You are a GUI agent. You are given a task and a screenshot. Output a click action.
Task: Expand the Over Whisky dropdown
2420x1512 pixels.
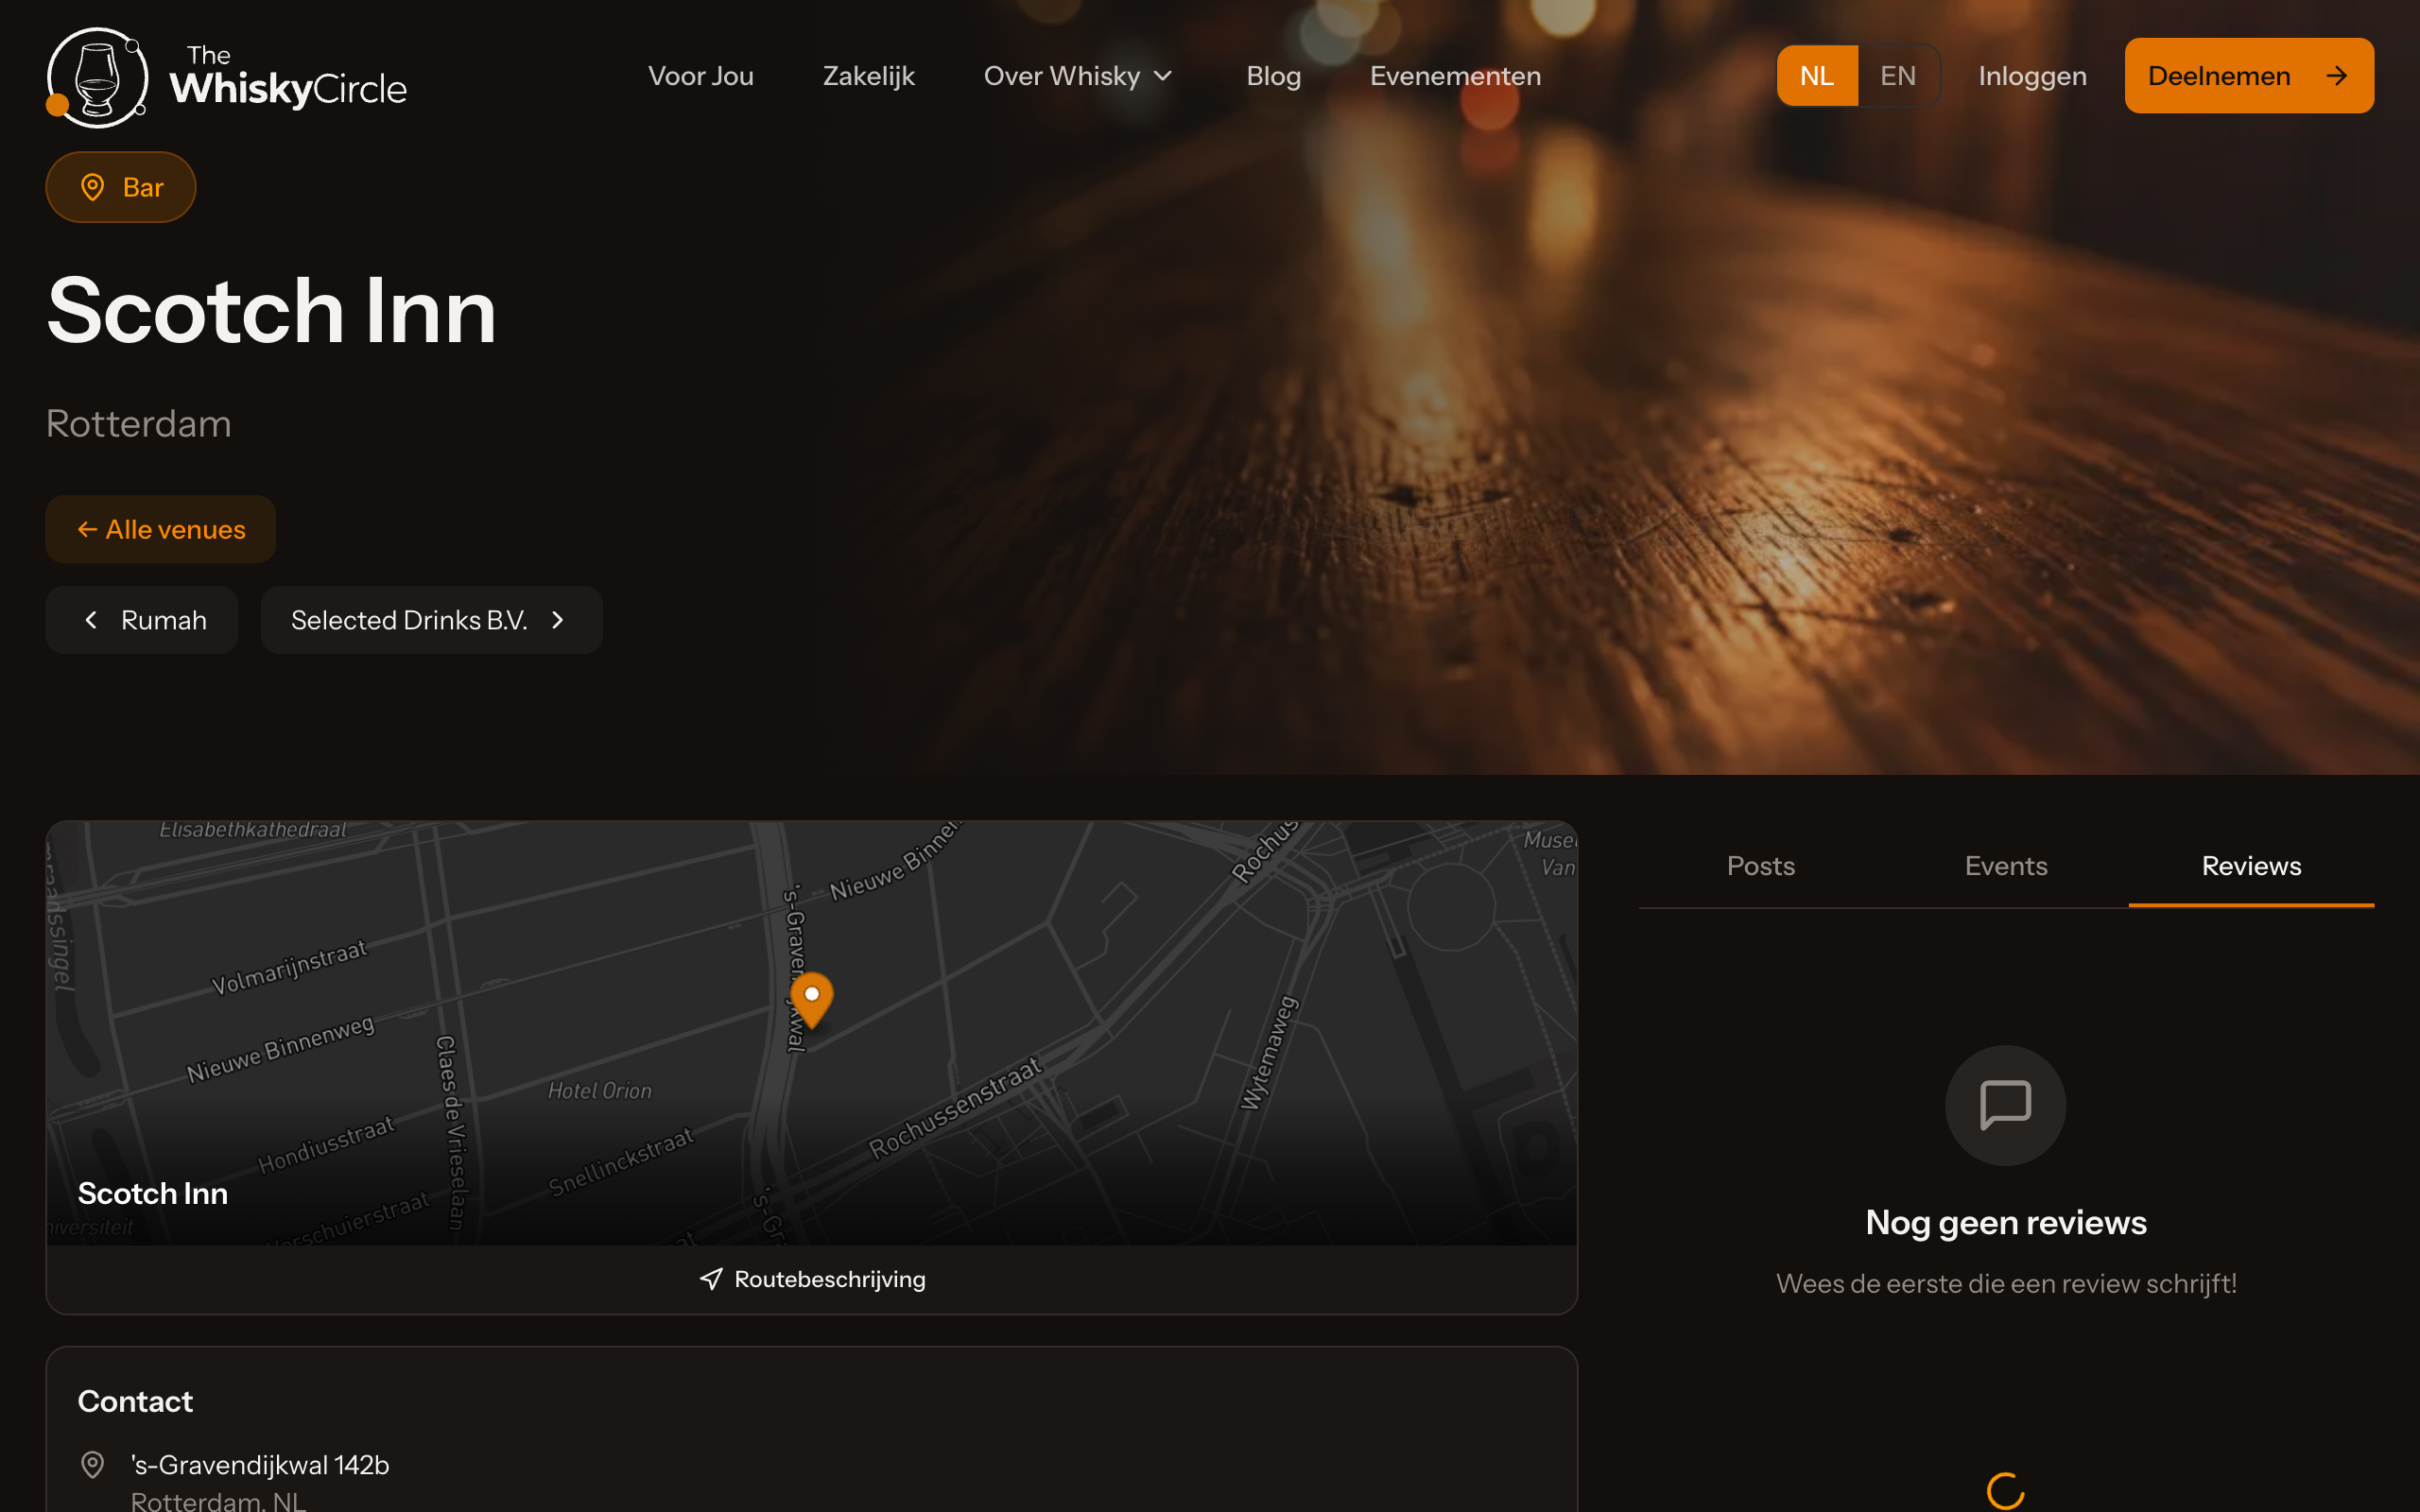click(1078, 76)
